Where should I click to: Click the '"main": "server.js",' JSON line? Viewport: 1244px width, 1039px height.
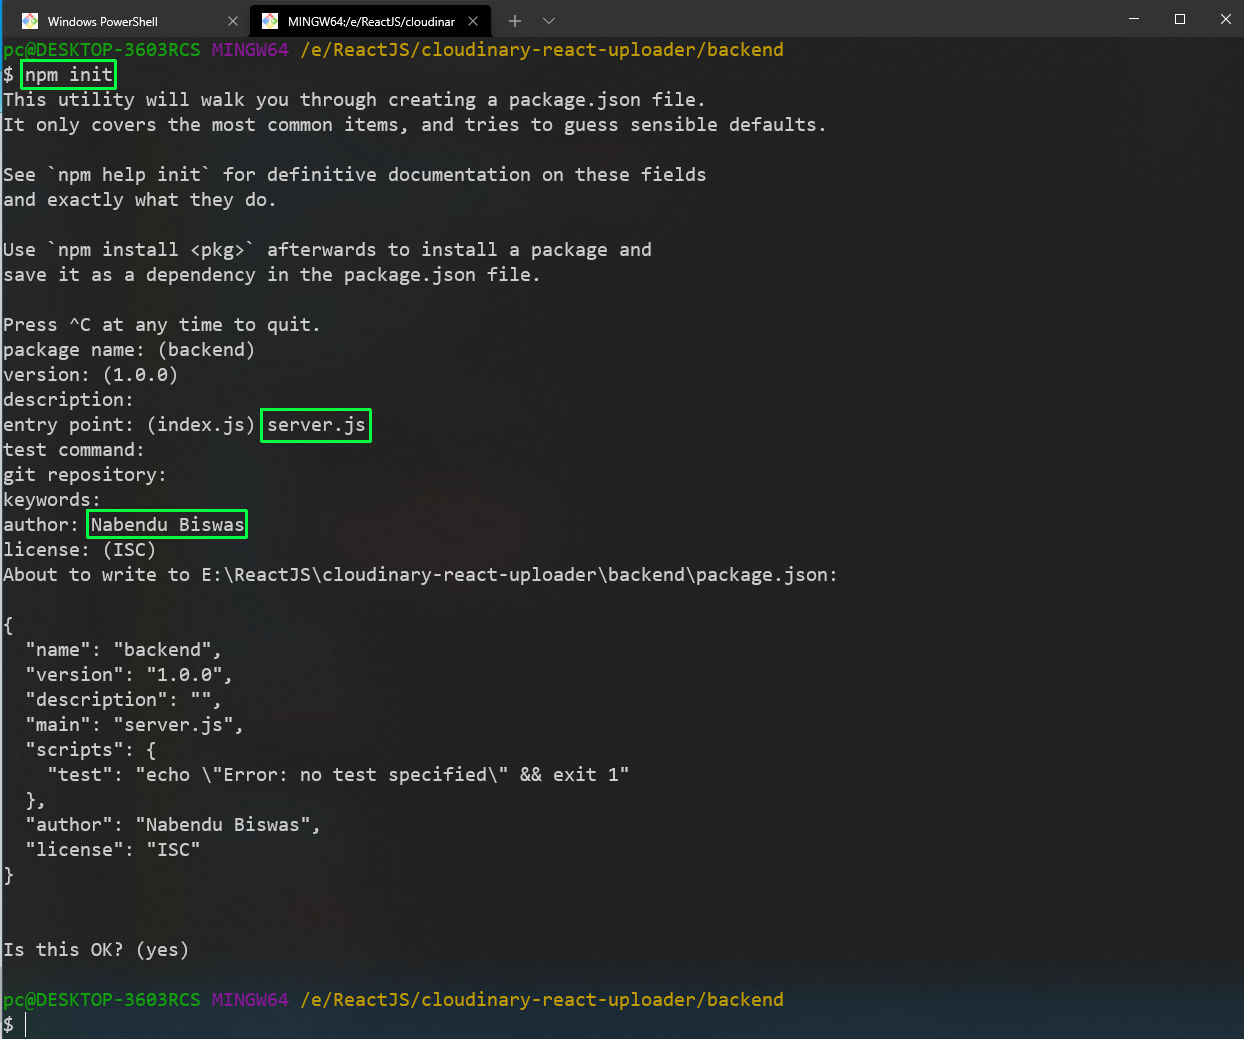(x=134, y=725)
